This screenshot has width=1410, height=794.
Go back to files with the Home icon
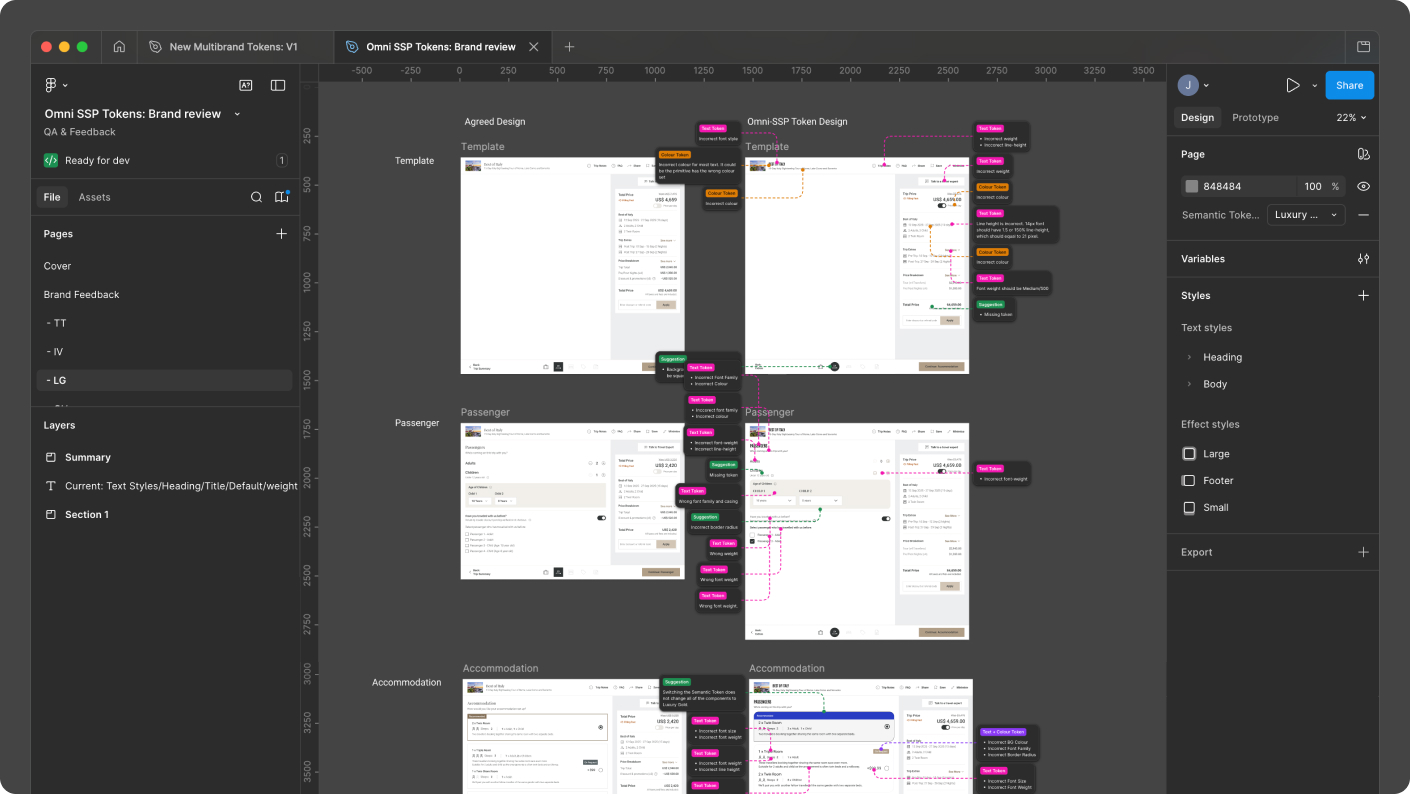[118, 47]
